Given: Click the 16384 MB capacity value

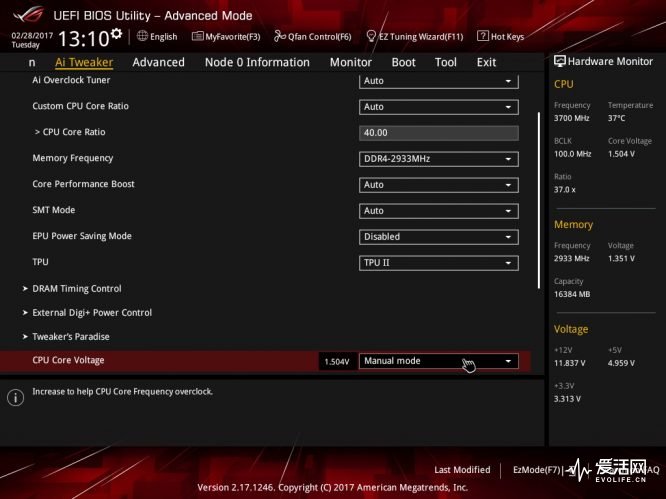Looking at the screenshot, I should point(572,294).
